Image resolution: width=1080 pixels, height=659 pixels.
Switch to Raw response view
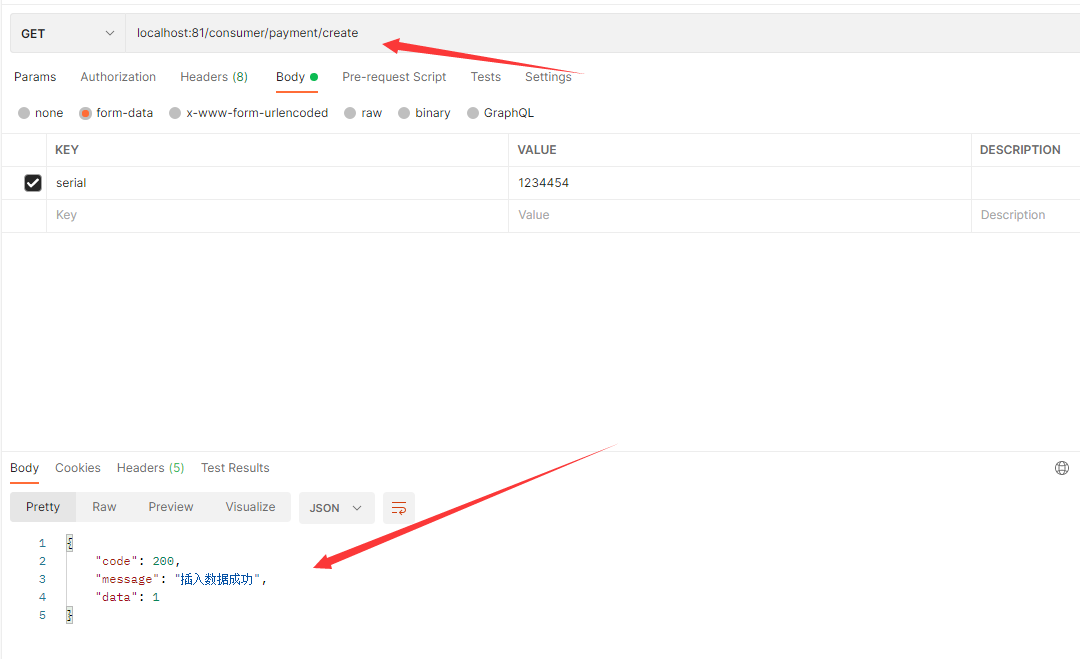point(104,507)
